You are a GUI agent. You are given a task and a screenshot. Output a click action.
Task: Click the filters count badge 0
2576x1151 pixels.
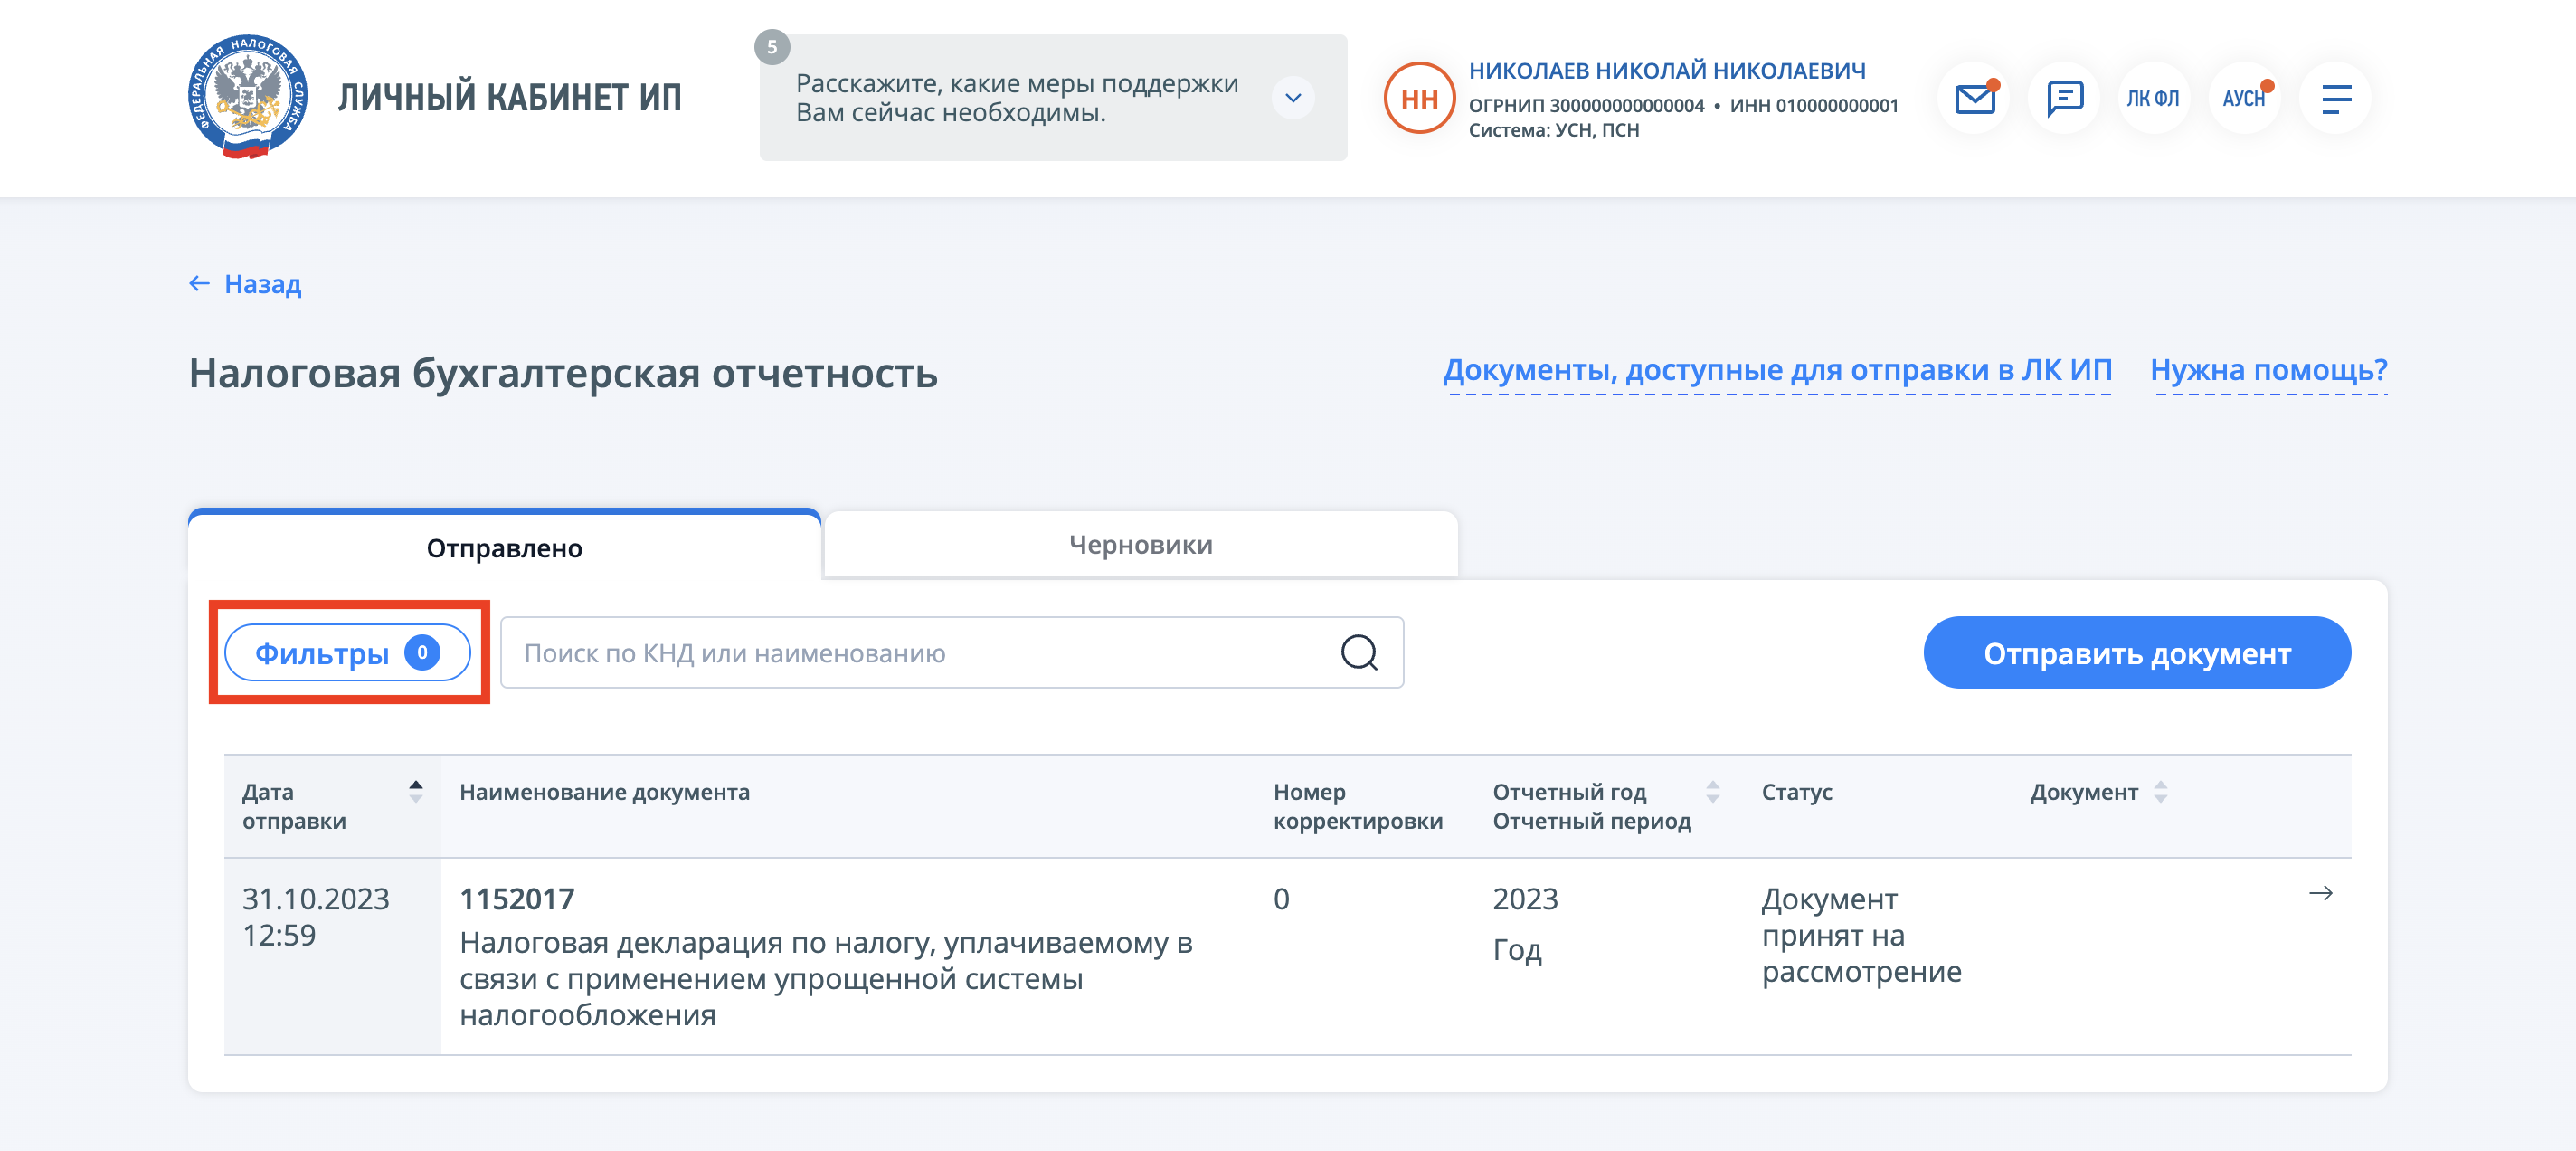422,652
